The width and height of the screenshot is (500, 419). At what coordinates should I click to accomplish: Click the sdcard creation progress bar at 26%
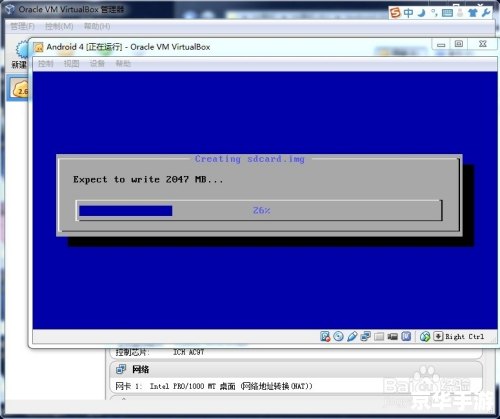tap(259, 210)
